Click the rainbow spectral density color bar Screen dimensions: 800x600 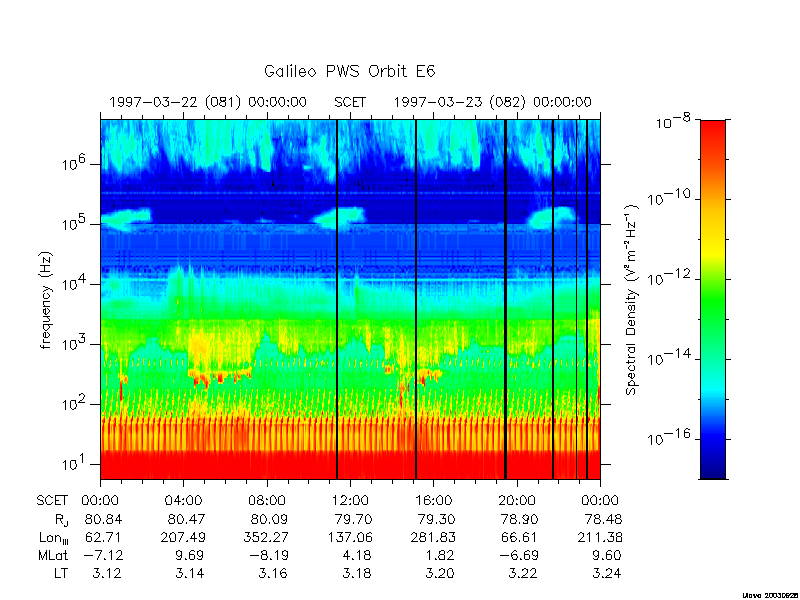click(713, 299)
